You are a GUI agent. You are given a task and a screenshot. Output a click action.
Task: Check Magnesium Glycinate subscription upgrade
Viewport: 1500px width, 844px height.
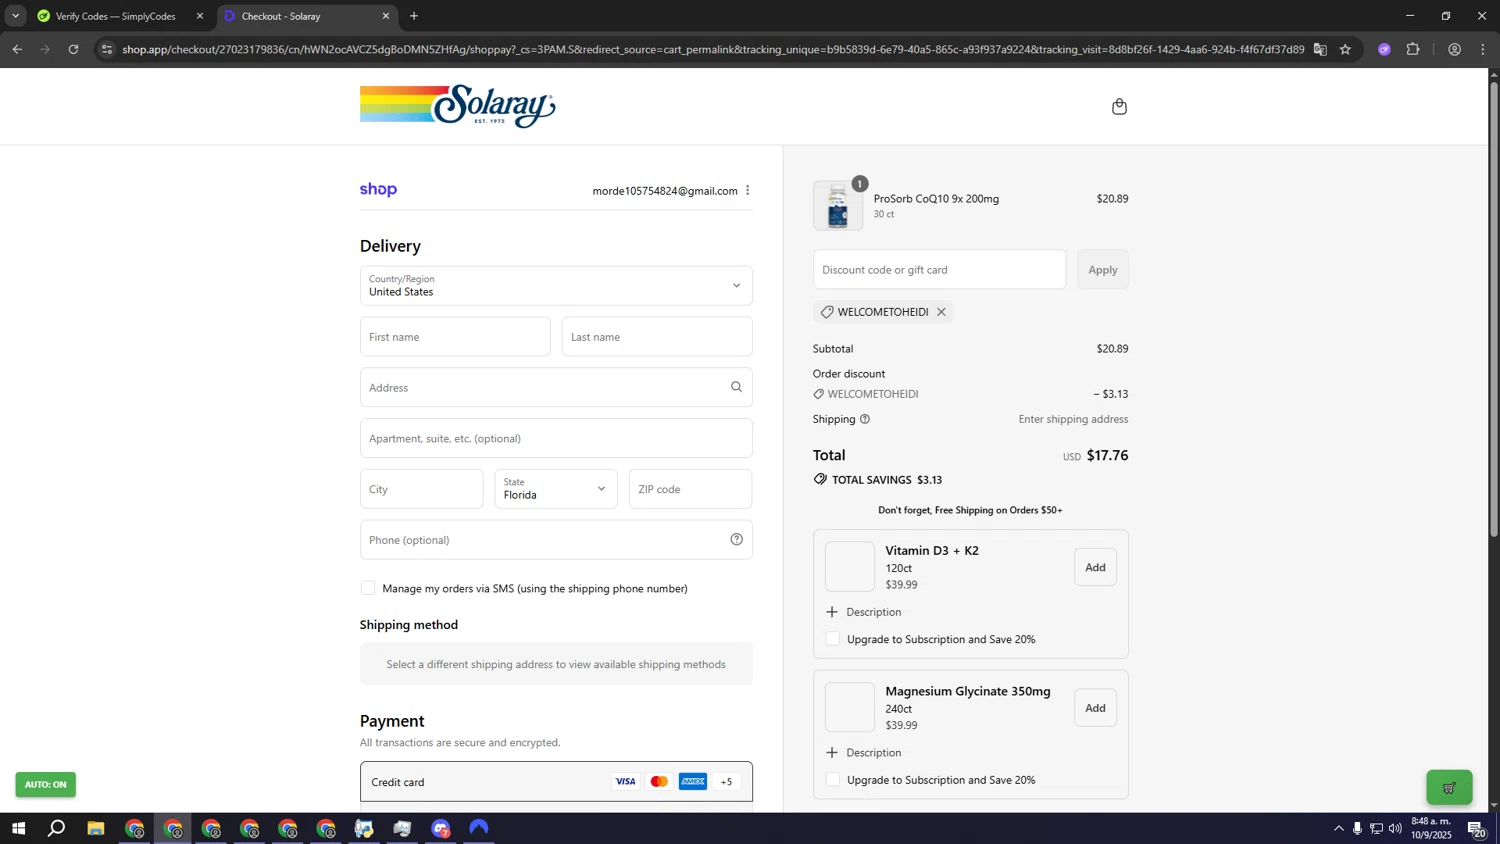tap(833, 779)
